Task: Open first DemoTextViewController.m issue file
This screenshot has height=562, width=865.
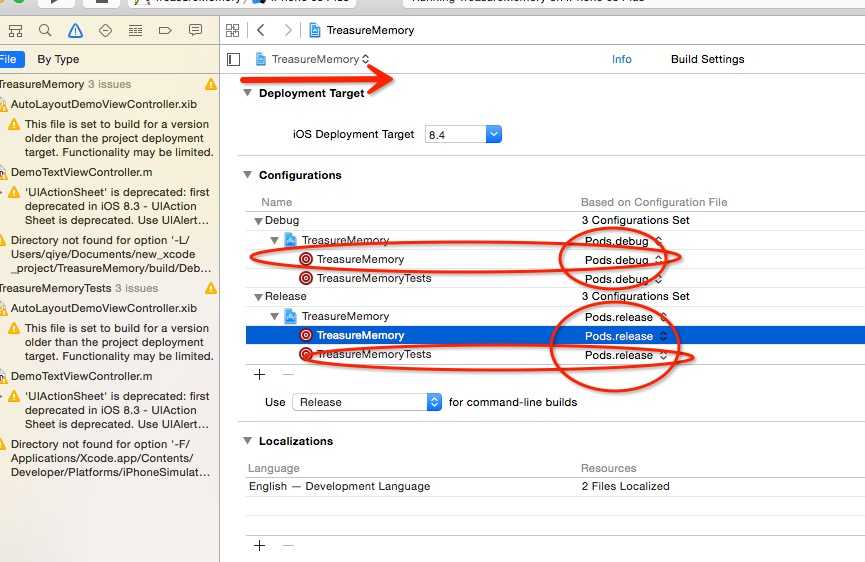Action: (82, 172)
